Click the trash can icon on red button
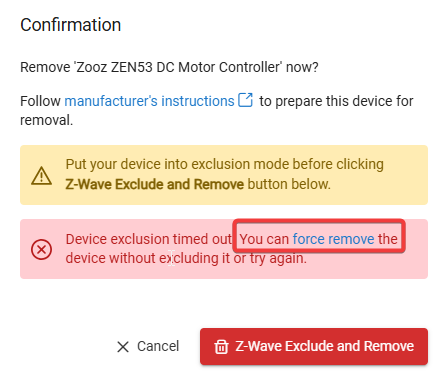Viewport: 447px width, 377px height. [x=221, y=347]
